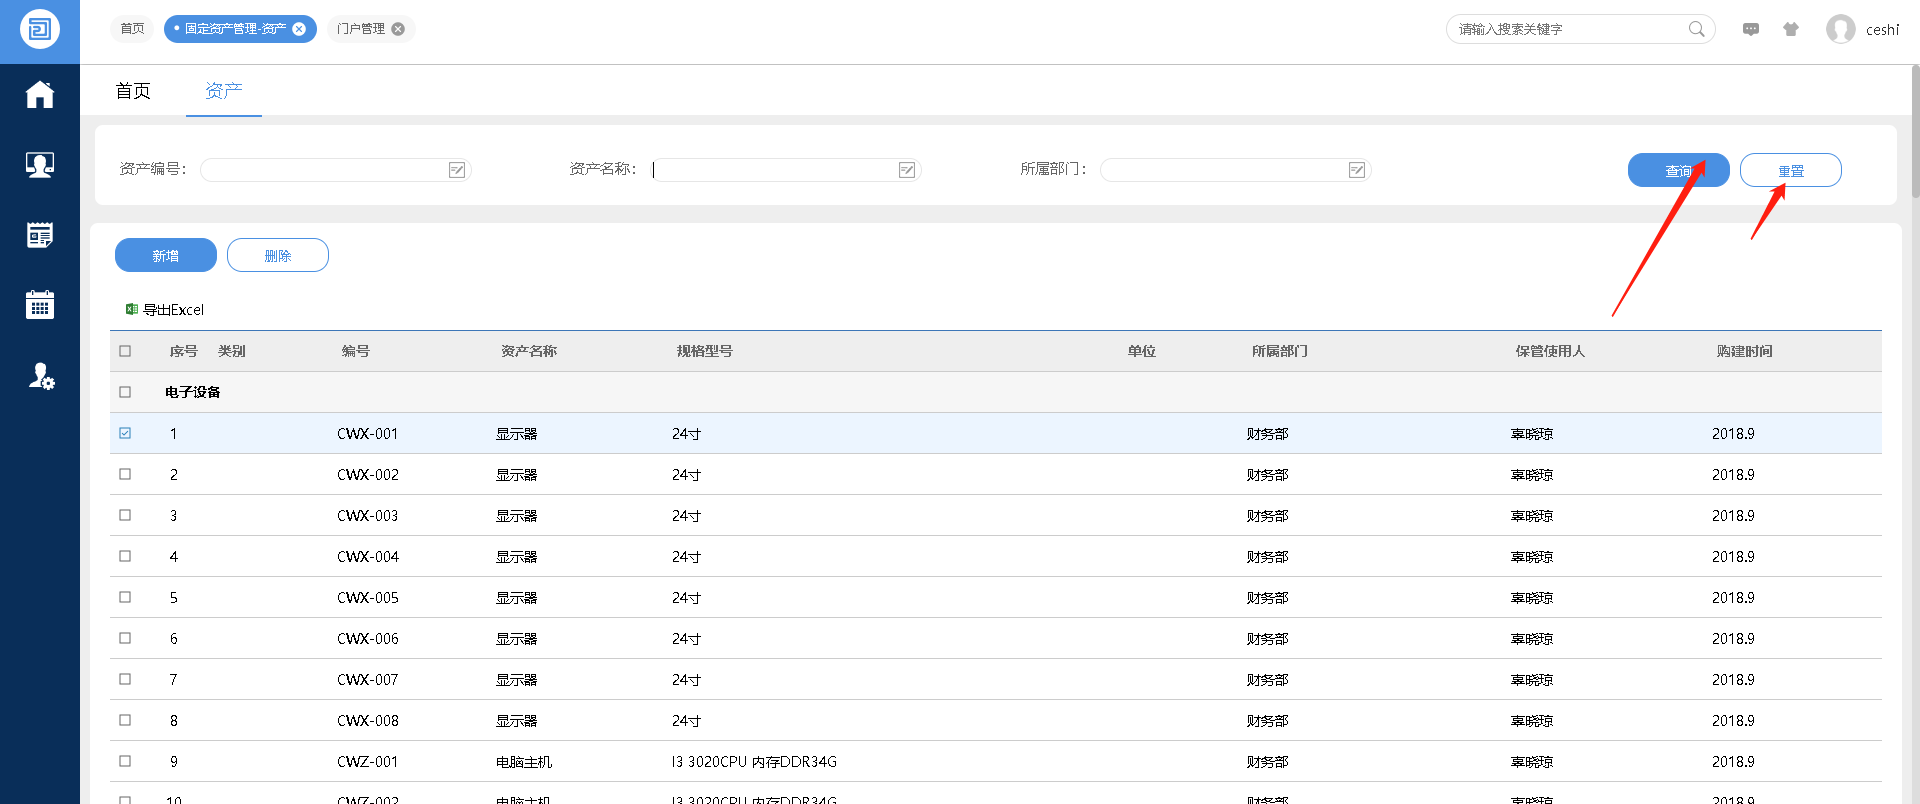The height and width of the screenshot is (804, 1920).
Task: Click the 查询 button
Action: 1678,171
